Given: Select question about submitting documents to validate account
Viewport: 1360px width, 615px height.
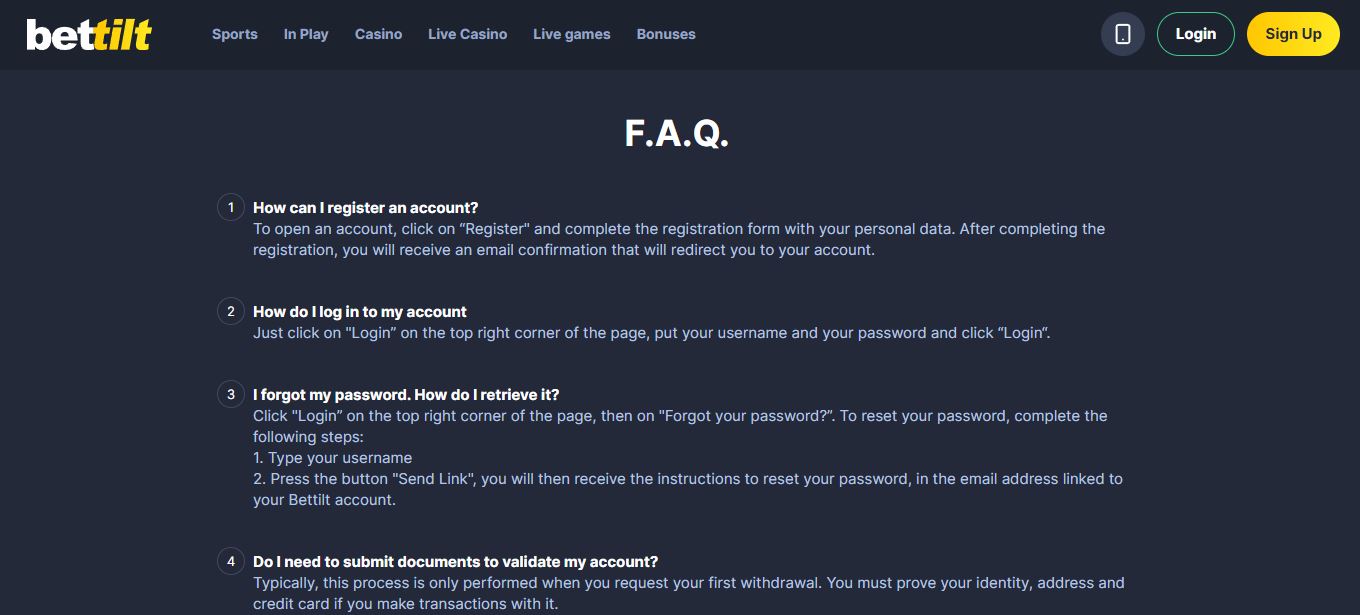Looking at the screenshot, I should point(455,562).
